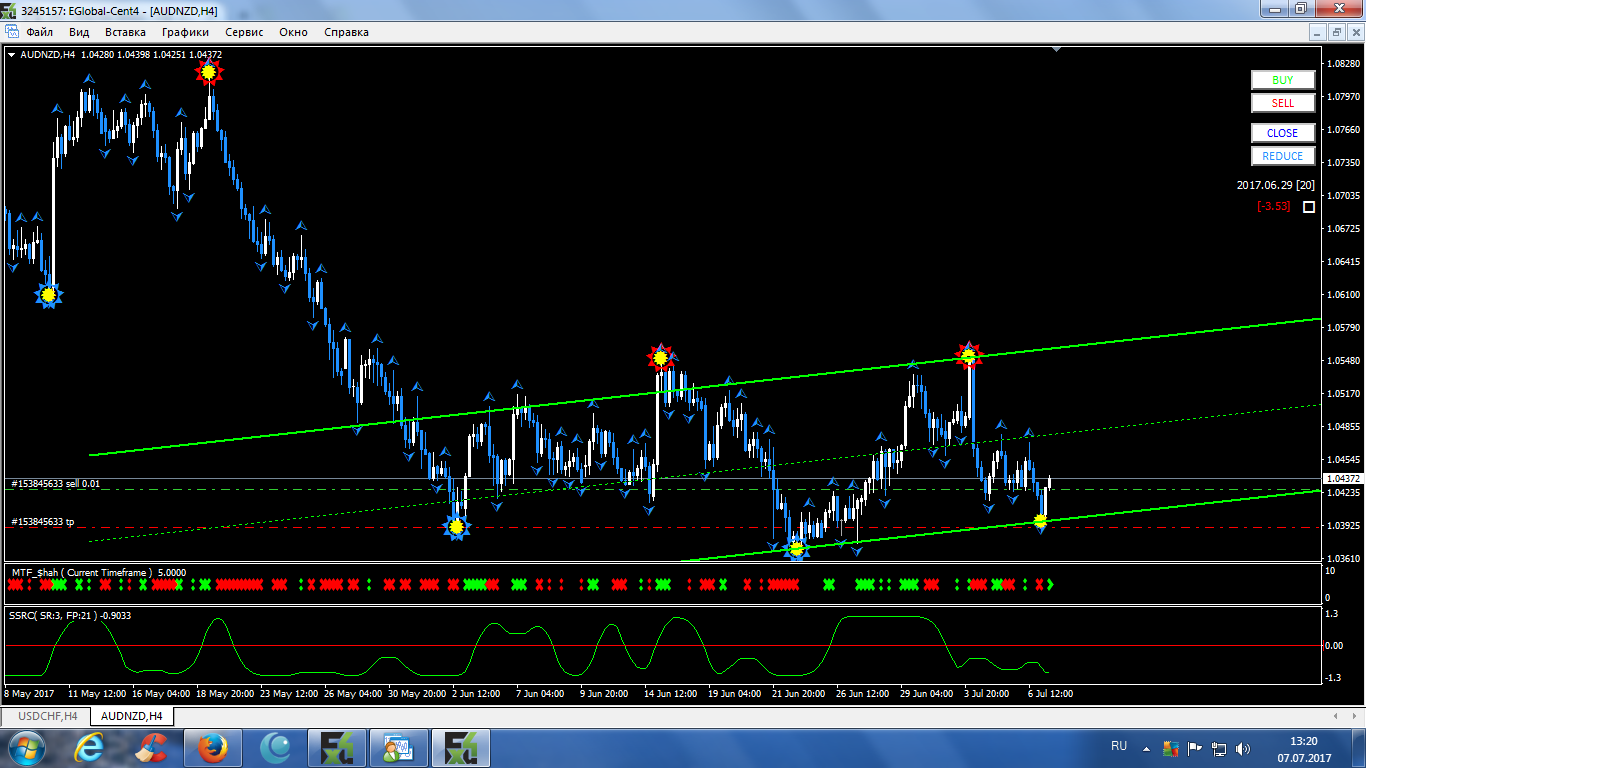Select the AUDNZD,H4 chart tab
This screenshot has width=1600, height=780.
tap(132, 716)
